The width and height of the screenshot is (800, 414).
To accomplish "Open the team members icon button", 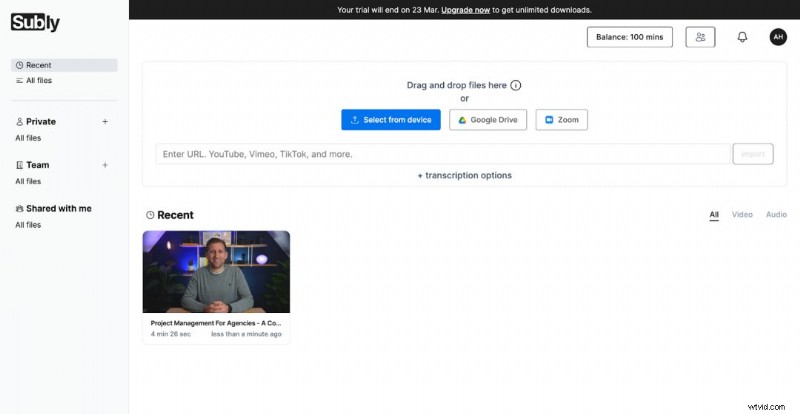I will (x=700, y=37).
